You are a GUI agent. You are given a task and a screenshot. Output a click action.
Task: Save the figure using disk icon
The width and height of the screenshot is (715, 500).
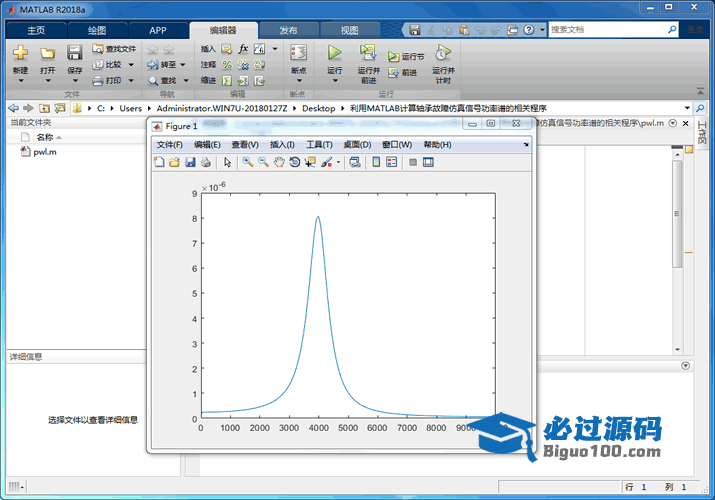pyautogui.click(x=190, y=162)
